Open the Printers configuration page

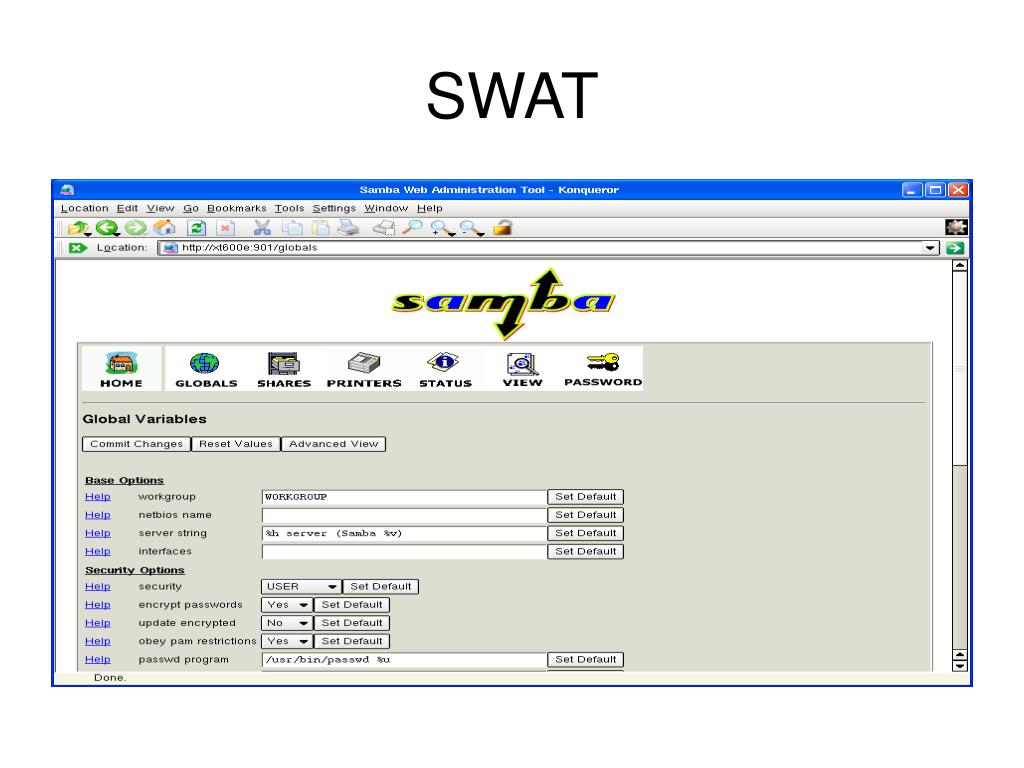coord(364,370)
